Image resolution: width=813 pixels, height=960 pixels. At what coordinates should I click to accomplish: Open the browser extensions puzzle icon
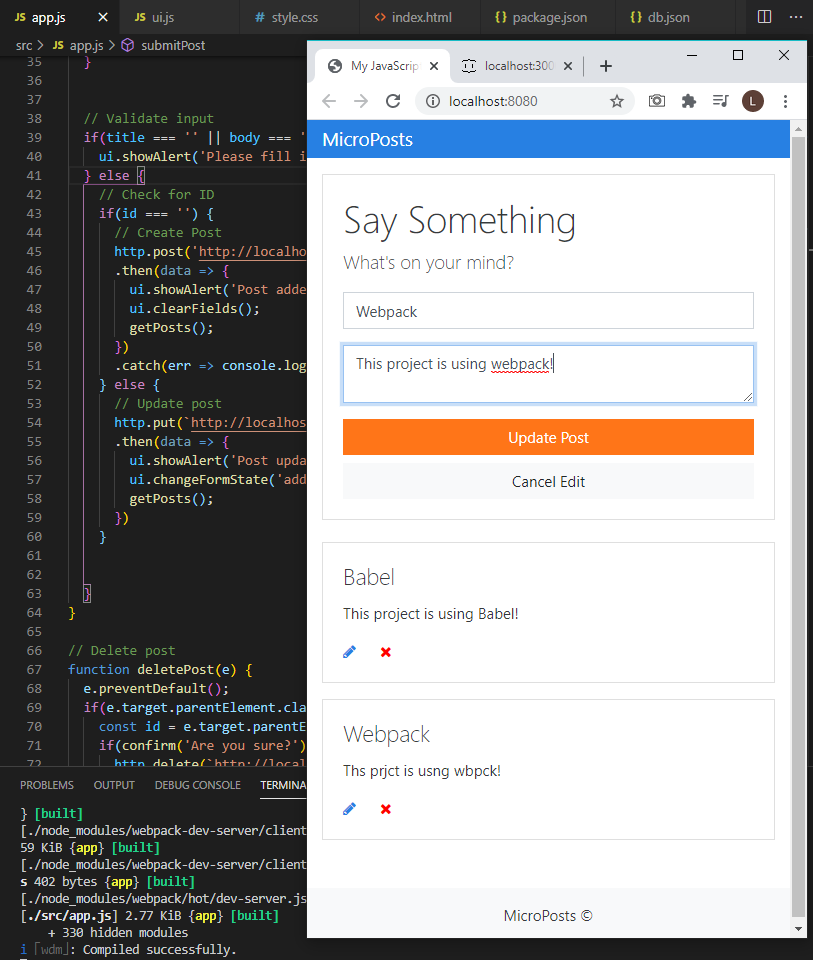(689, 101)
